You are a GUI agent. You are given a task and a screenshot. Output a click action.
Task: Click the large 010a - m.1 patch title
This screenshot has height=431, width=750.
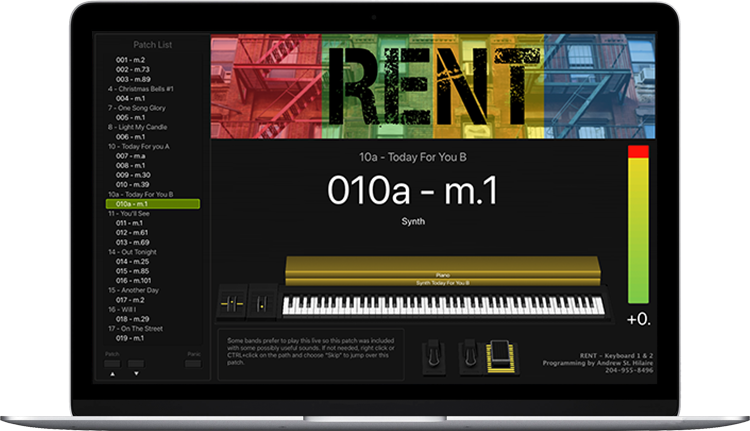(413, 190)
